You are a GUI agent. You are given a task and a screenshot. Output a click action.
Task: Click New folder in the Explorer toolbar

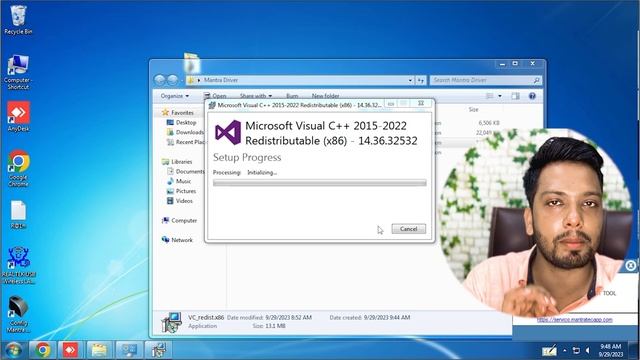(x=325, y=96)
